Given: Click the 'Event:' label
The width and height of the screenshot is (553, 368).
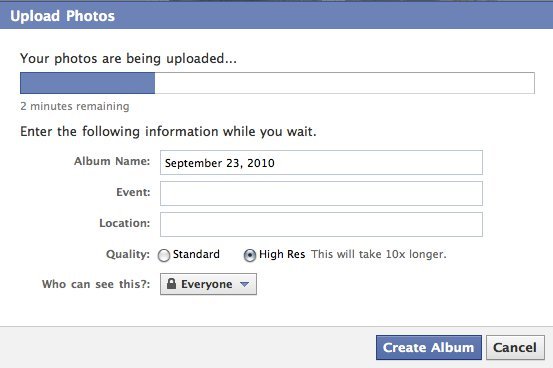Looking at the screenshot, I should [133, 192].
